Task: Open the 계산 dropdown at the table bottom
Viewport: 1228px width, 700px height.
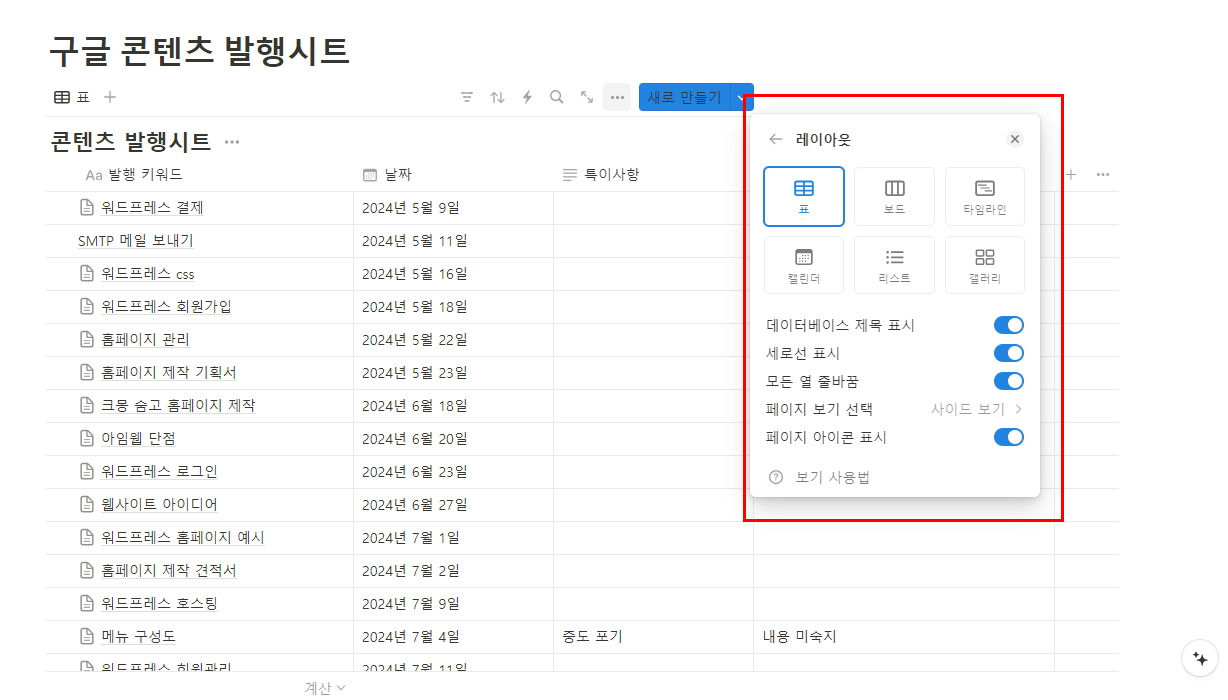Action: pyautogui.click(x=322, y=688)
